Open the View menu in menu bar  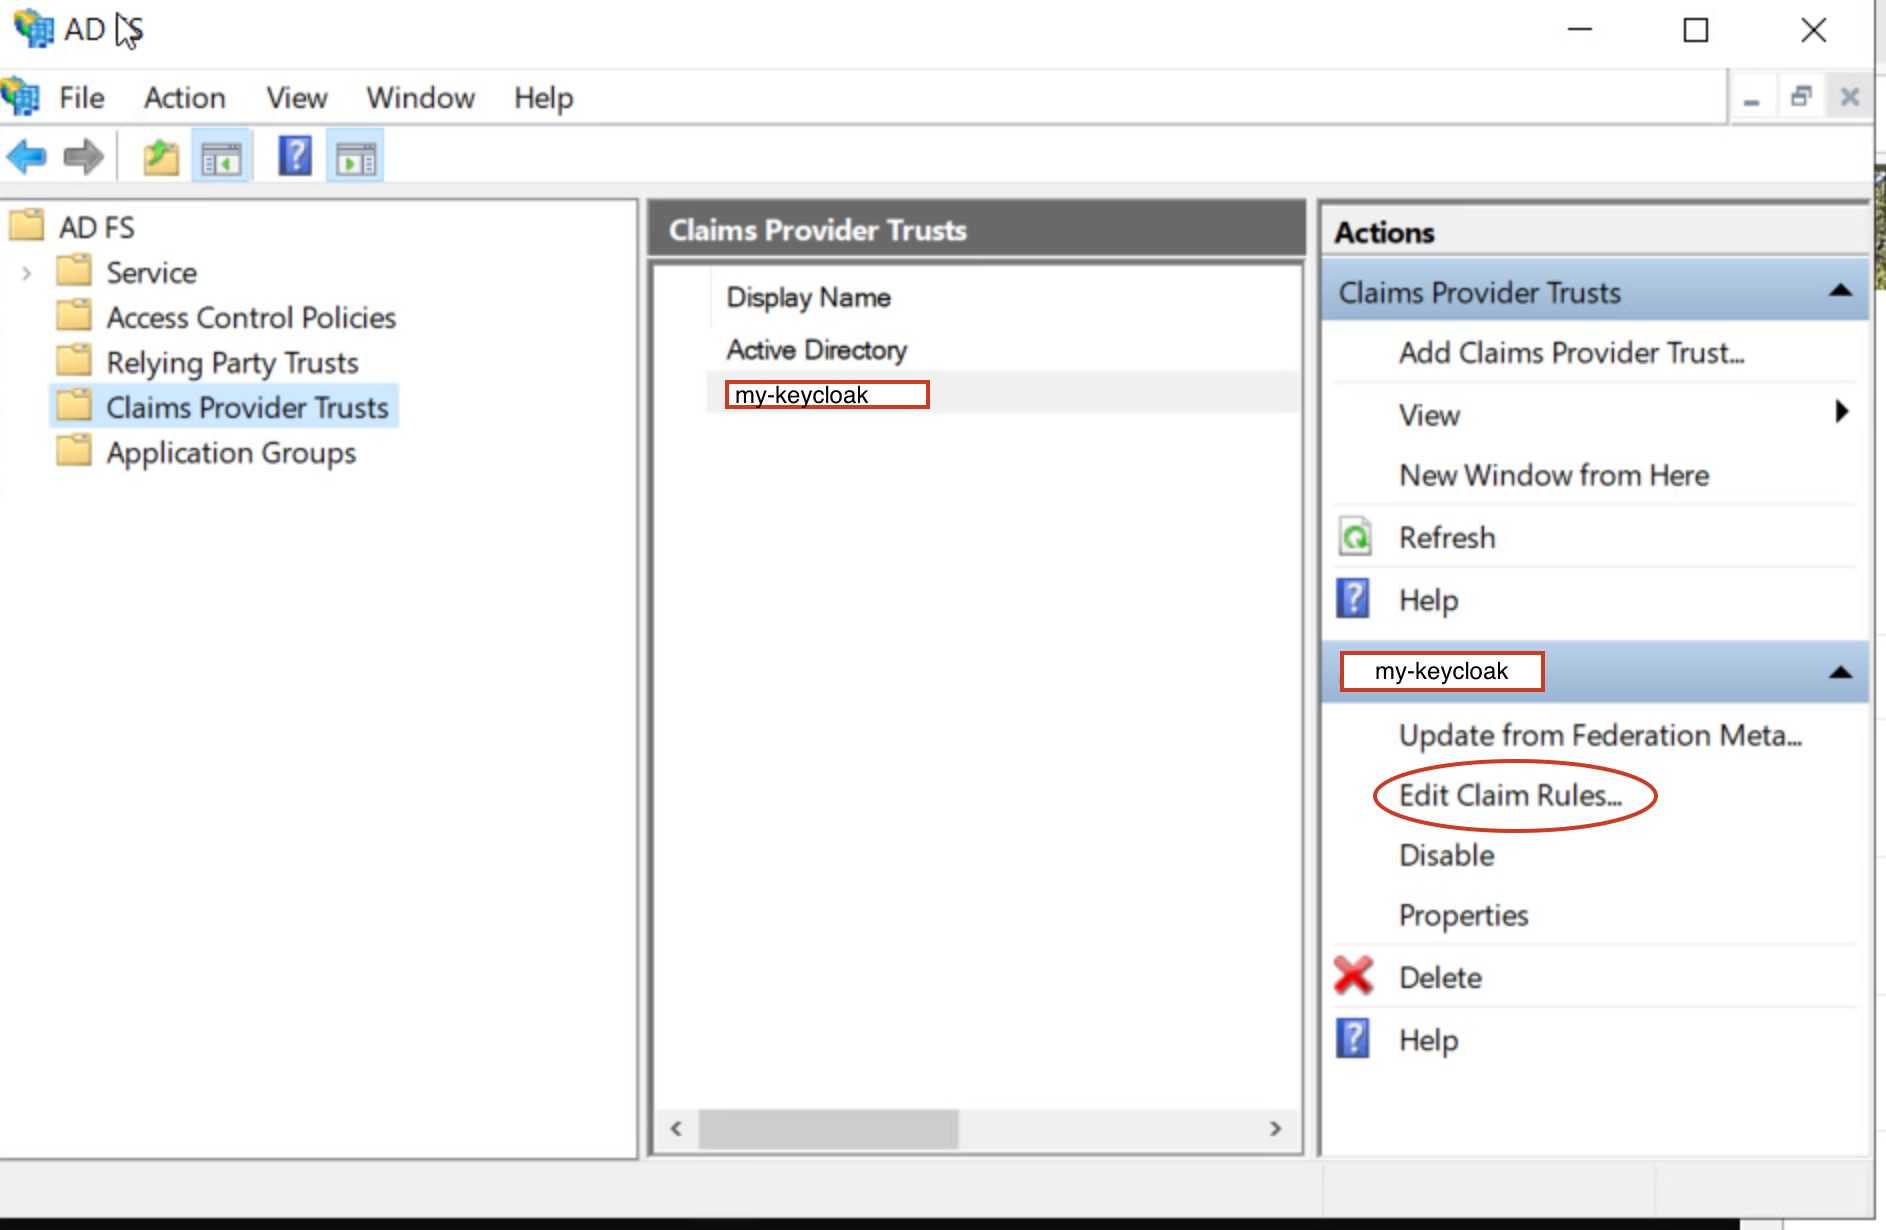pyautogui.click(x=296, y=98)
